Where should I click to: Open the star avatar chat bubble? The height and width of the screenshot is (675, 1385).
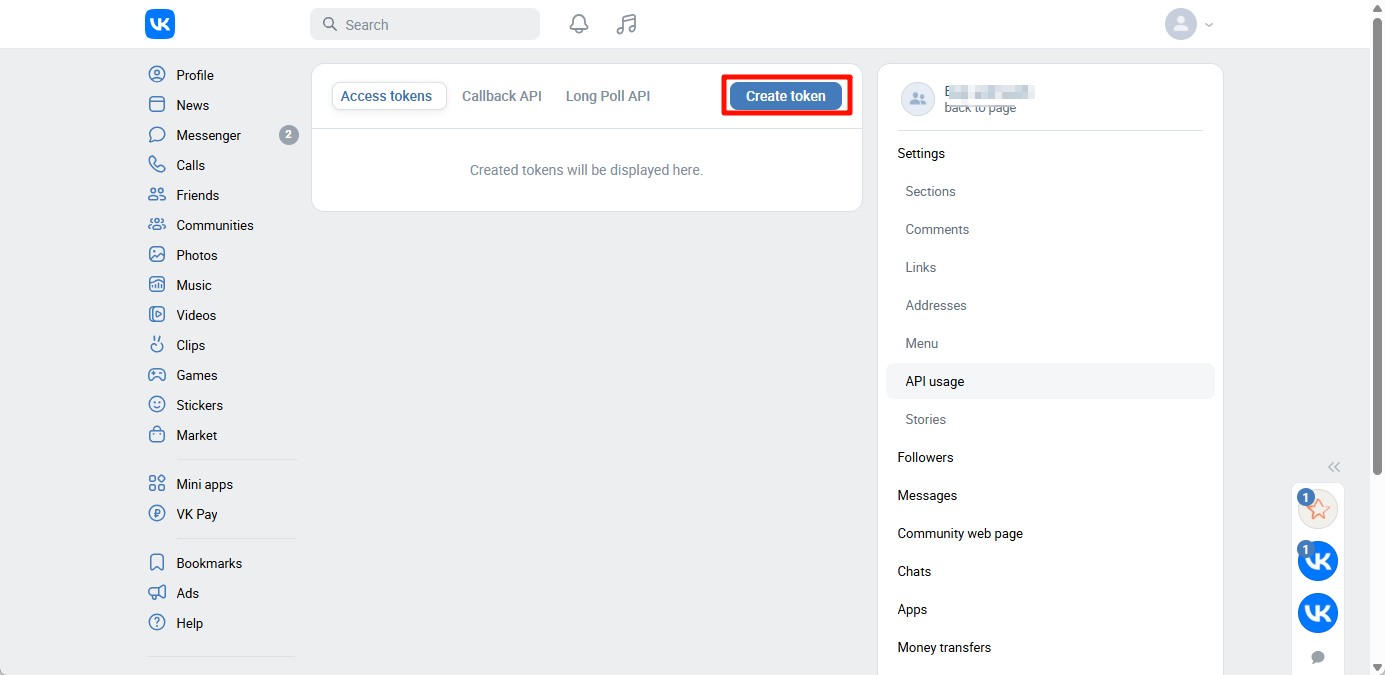click(x=1318, y=509)
